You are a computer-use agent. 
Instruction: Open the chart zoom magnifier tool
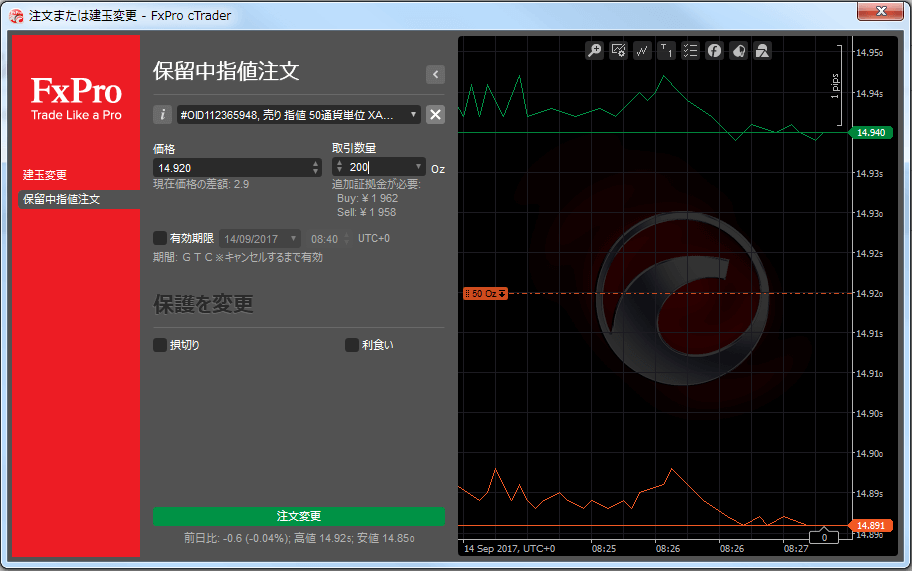click(x=594, y=51)
